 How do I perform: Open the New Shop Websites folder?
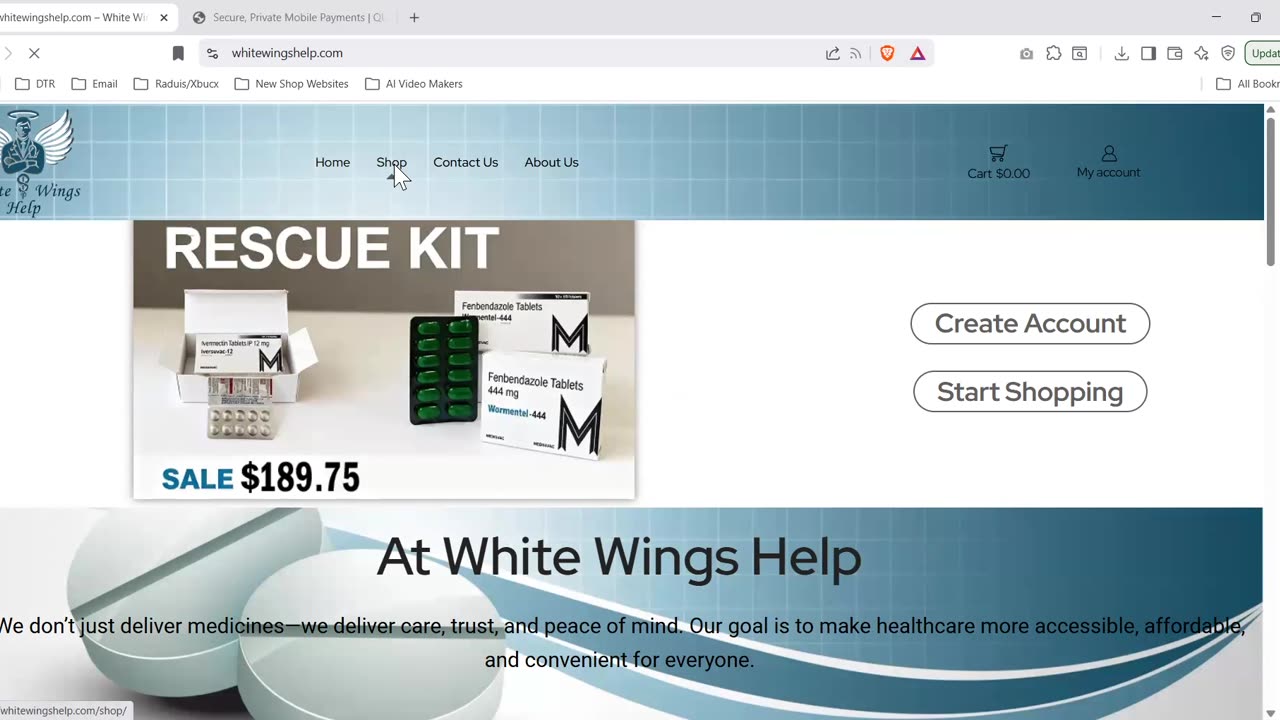point(291,84)
